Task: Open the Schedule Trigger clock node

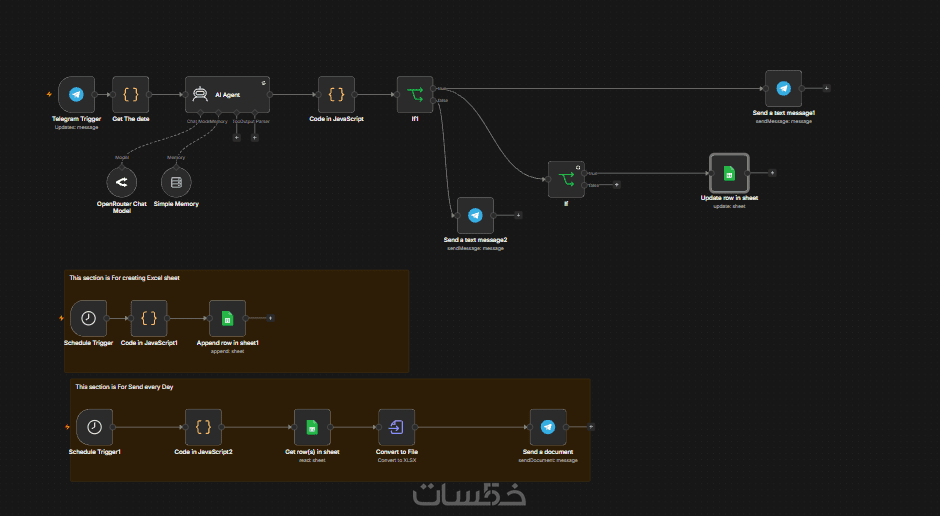Action: pyautogui.click(x=88, y=318)
